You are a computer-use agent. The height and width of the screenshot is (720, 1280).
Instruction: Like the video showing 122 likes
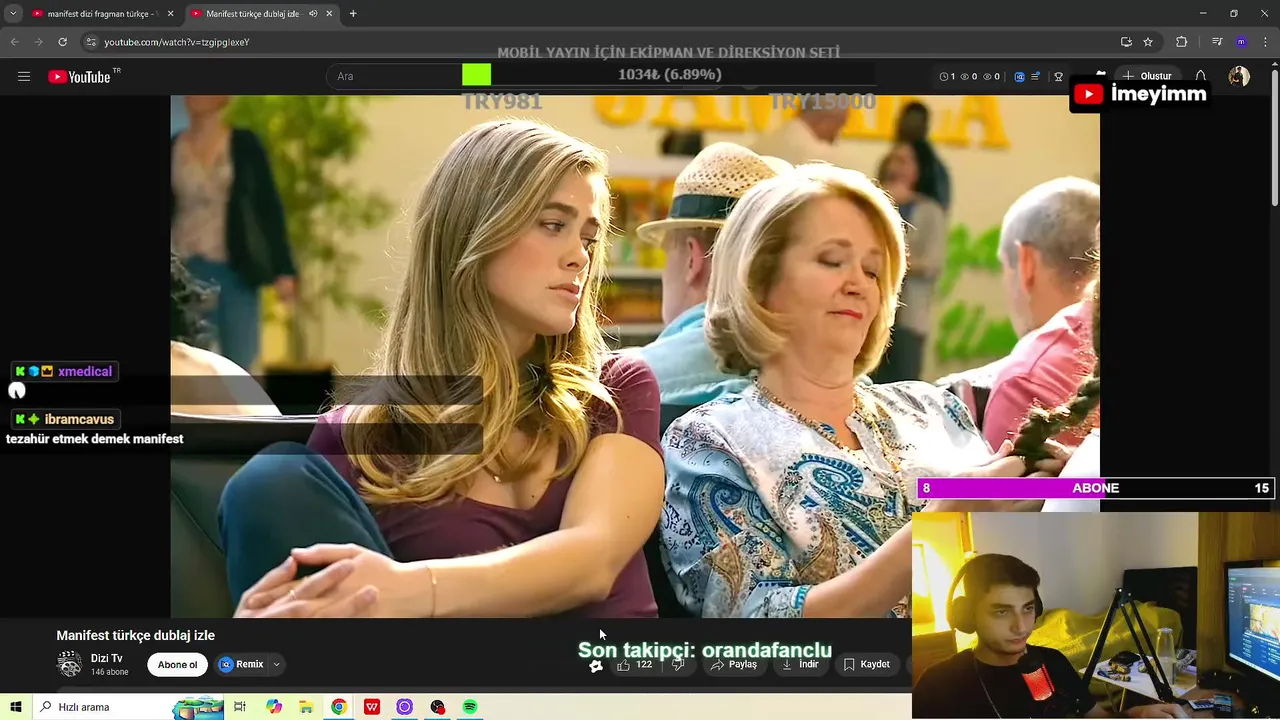635,664
